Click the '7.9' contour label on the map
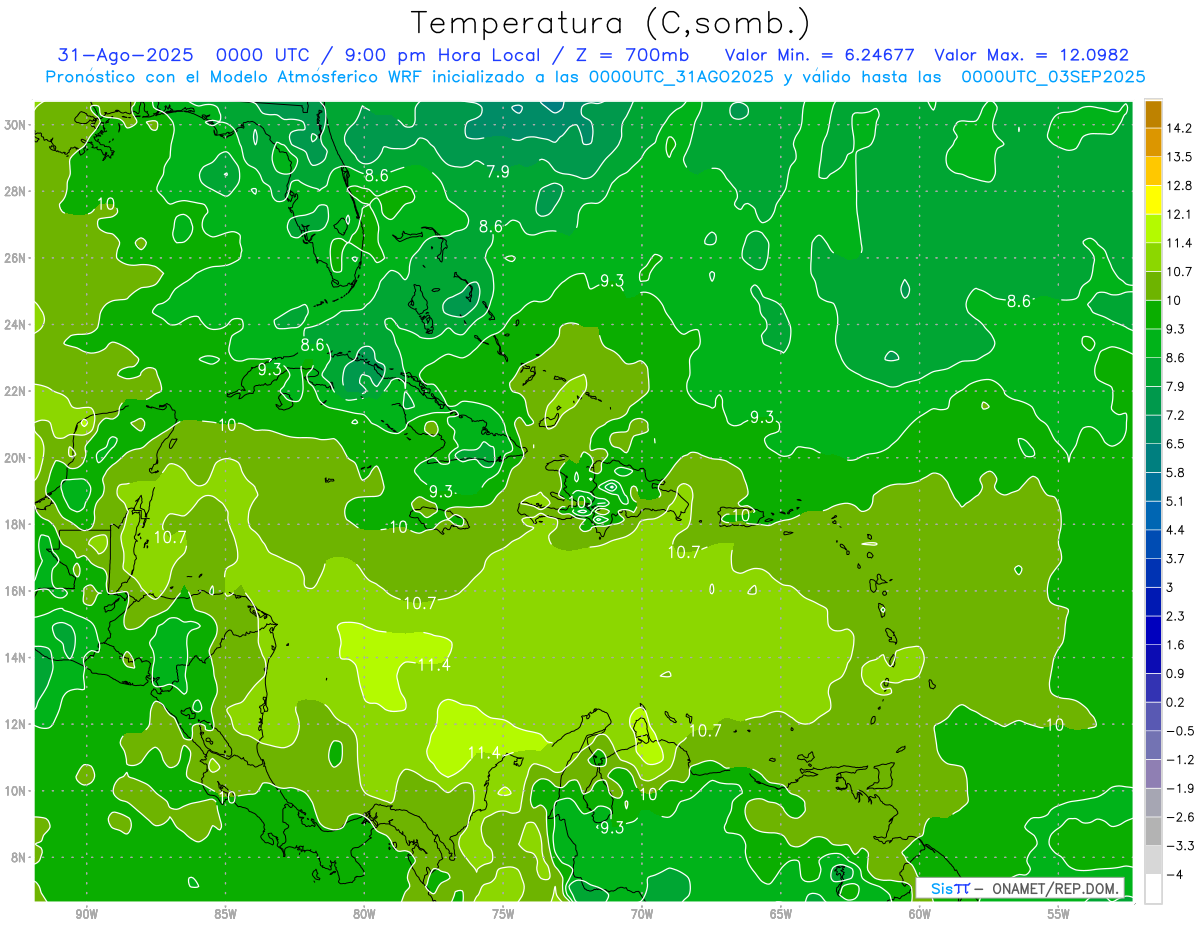 pyautogui.click(x=498, y=171)
